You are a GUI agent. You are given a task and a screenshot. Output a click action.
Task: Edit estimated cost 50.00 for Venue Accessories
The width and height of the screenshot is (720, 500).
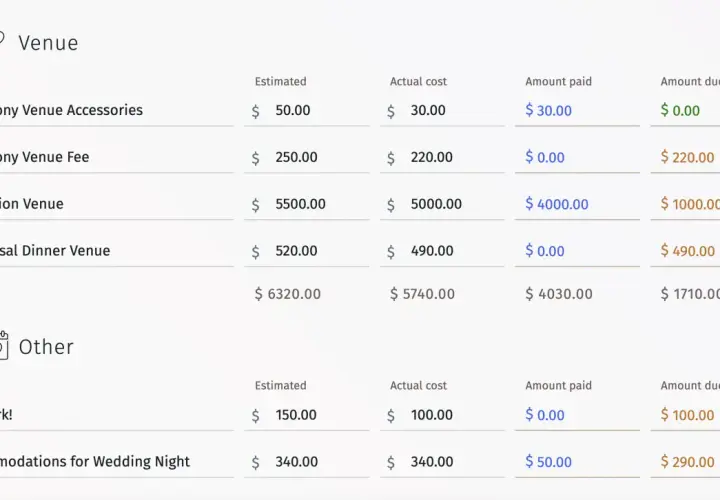pos(307,111)
